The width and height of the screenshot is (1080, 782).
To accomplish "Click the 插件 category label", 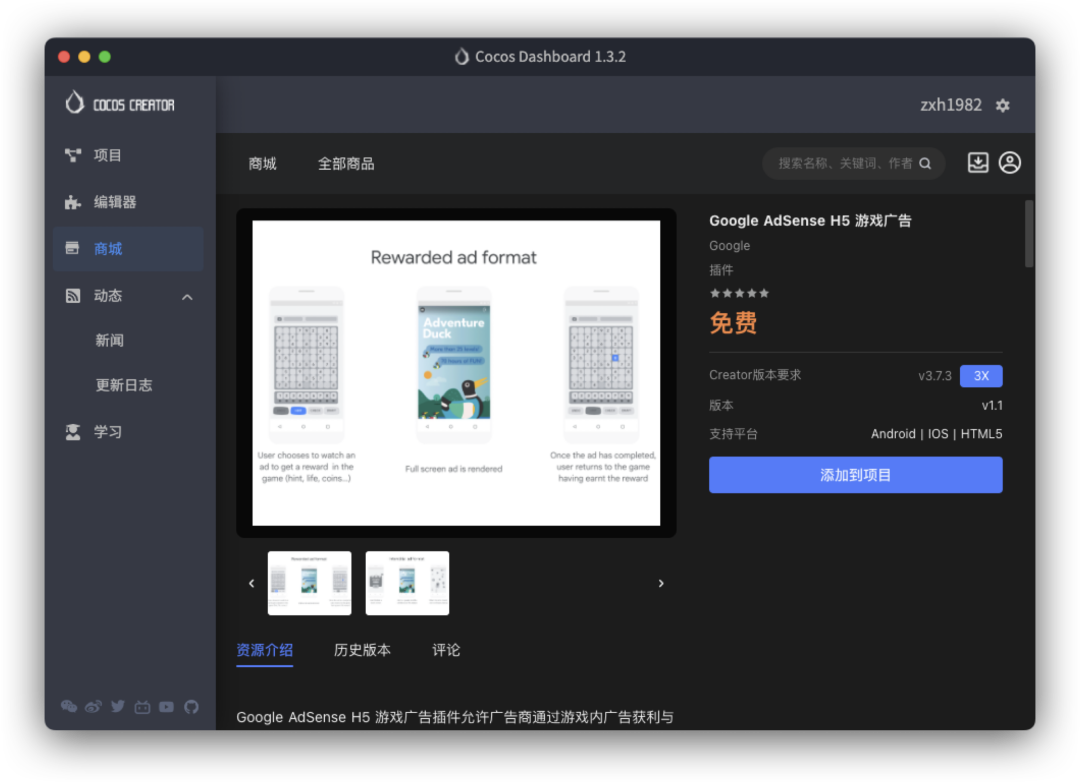I will (x=721, y=270).
